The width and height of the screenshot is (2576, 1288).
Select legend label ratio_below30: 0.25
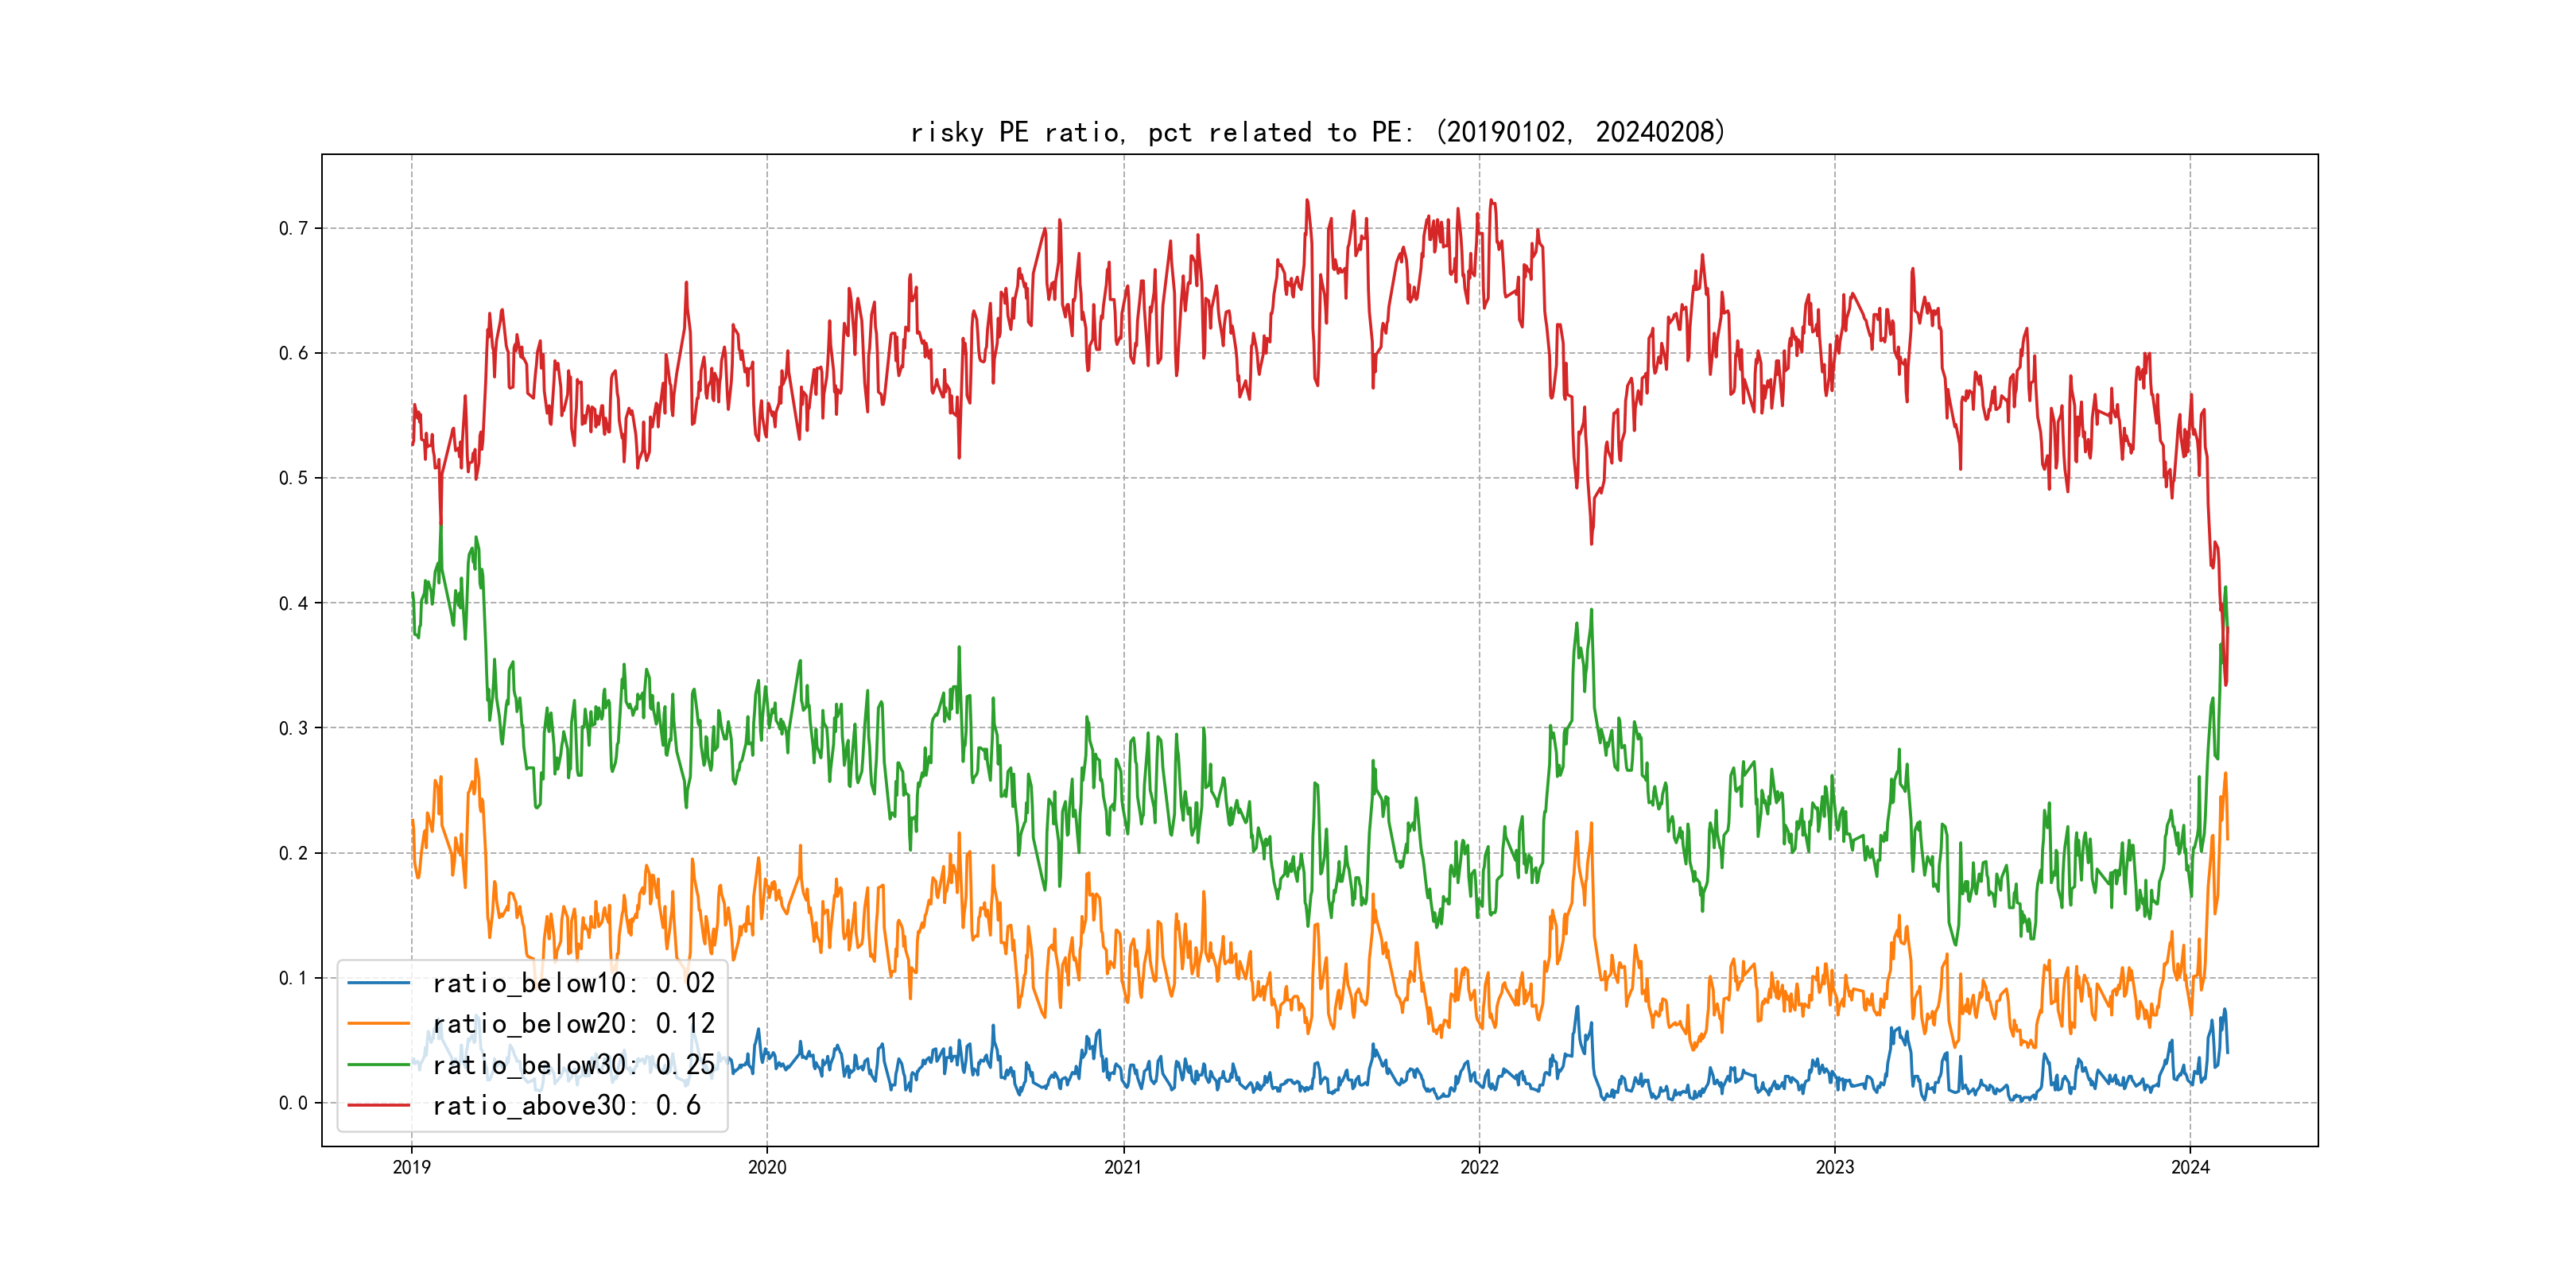(x=573, y=1065)
